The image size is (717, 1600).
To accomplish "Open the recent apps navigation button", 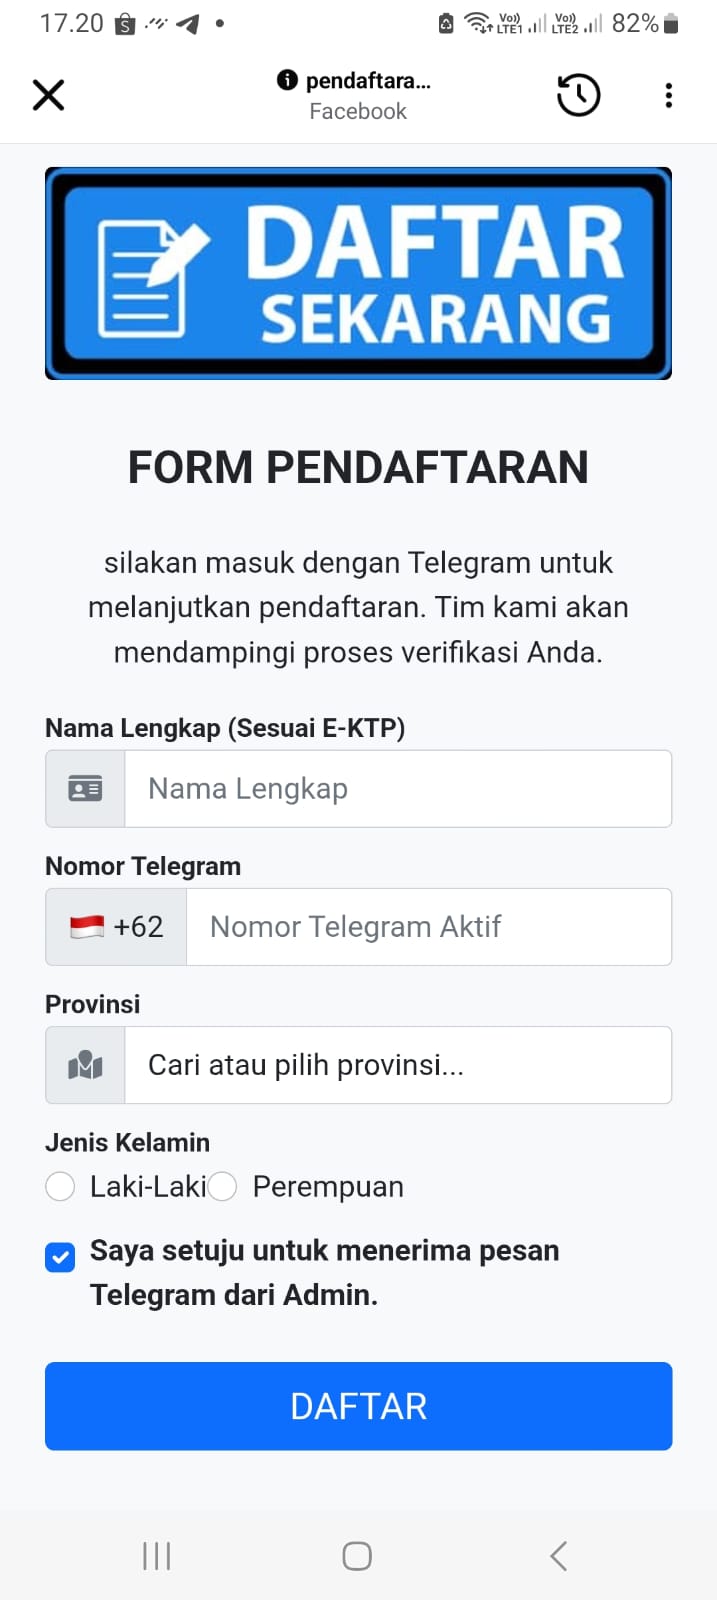I will 157,1556.
